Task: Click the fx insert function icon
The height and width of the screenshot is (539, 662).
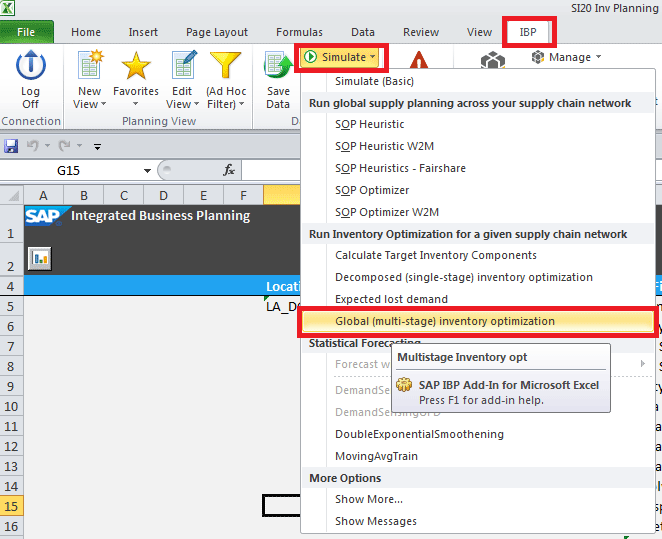Action: [x=229, y=170]
